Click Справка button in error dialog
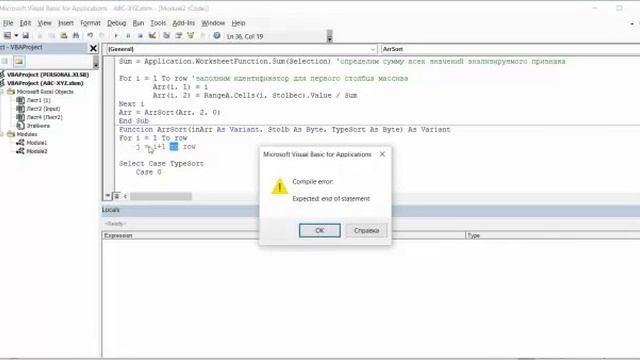Screen dimensions: 640x360 [366, 231]
